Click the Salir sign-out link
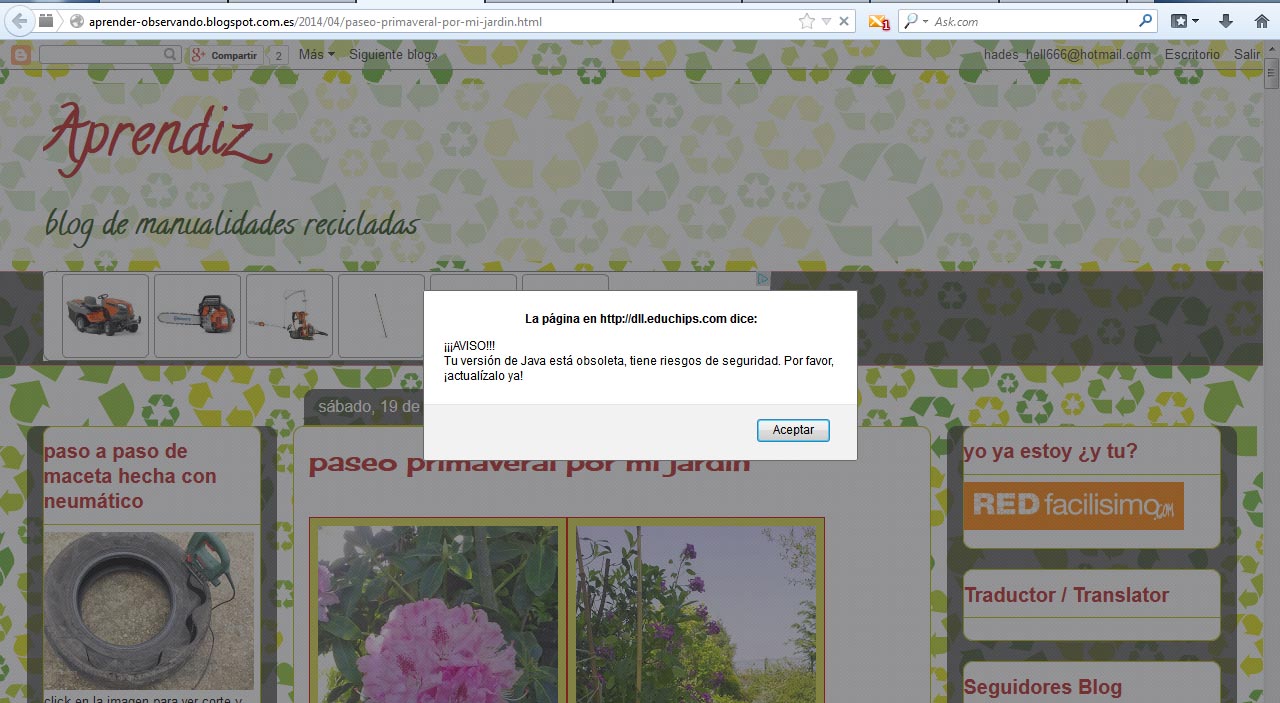Viewport: 1280px width, 703px height. (1247, 55)
